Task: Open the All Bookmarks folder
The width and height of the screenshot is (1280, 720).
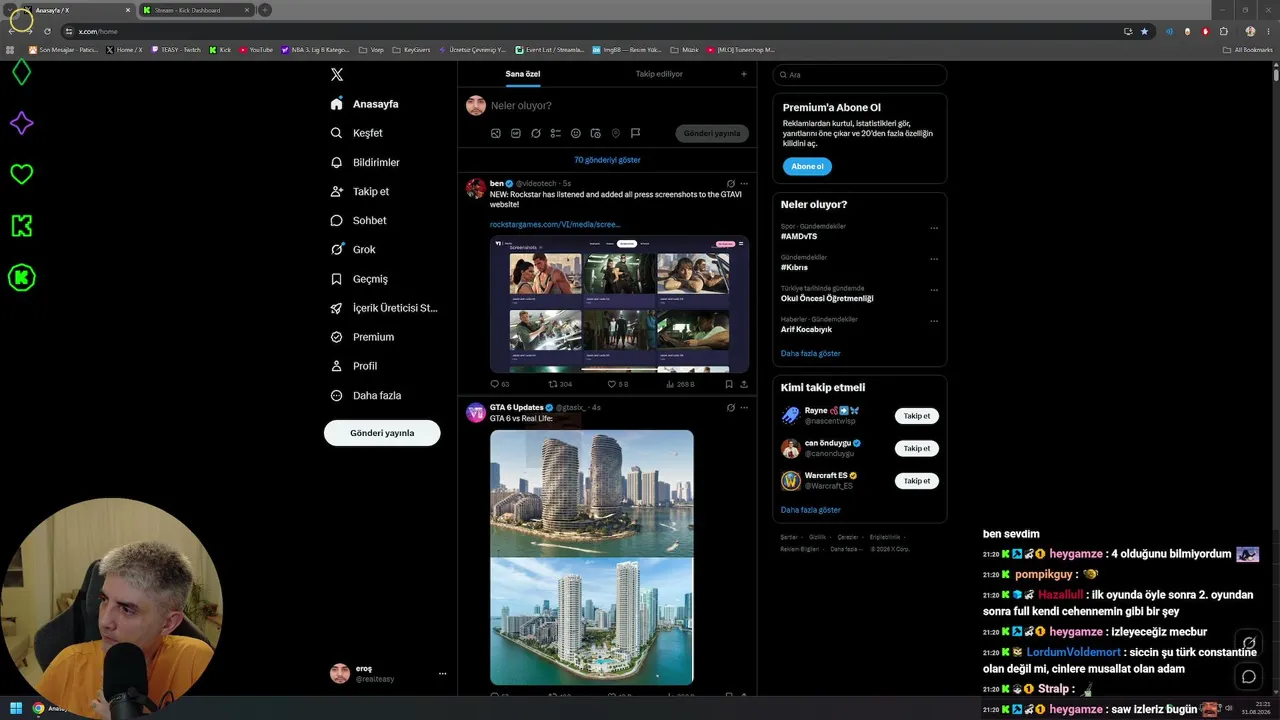Action: coord(1247,49)
